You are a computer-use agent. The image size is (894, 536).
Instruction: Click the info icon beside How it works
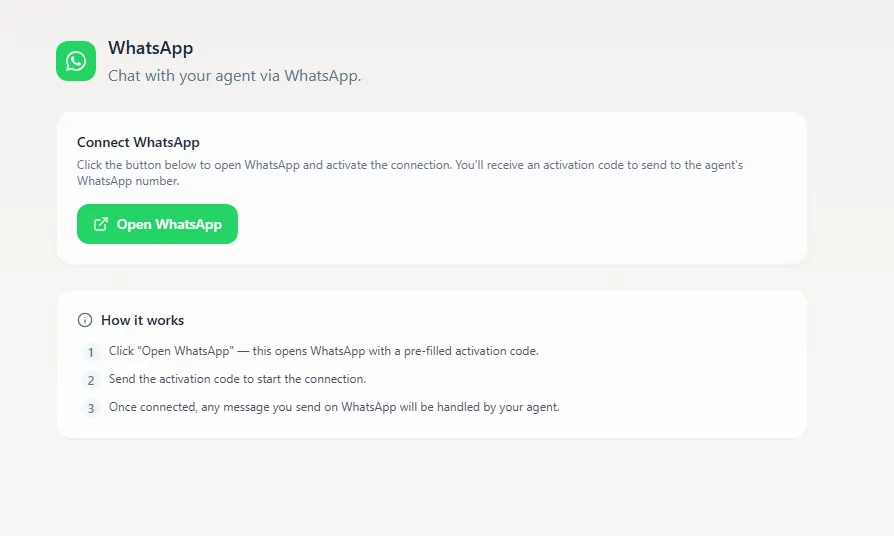click(x=85, y=320)
